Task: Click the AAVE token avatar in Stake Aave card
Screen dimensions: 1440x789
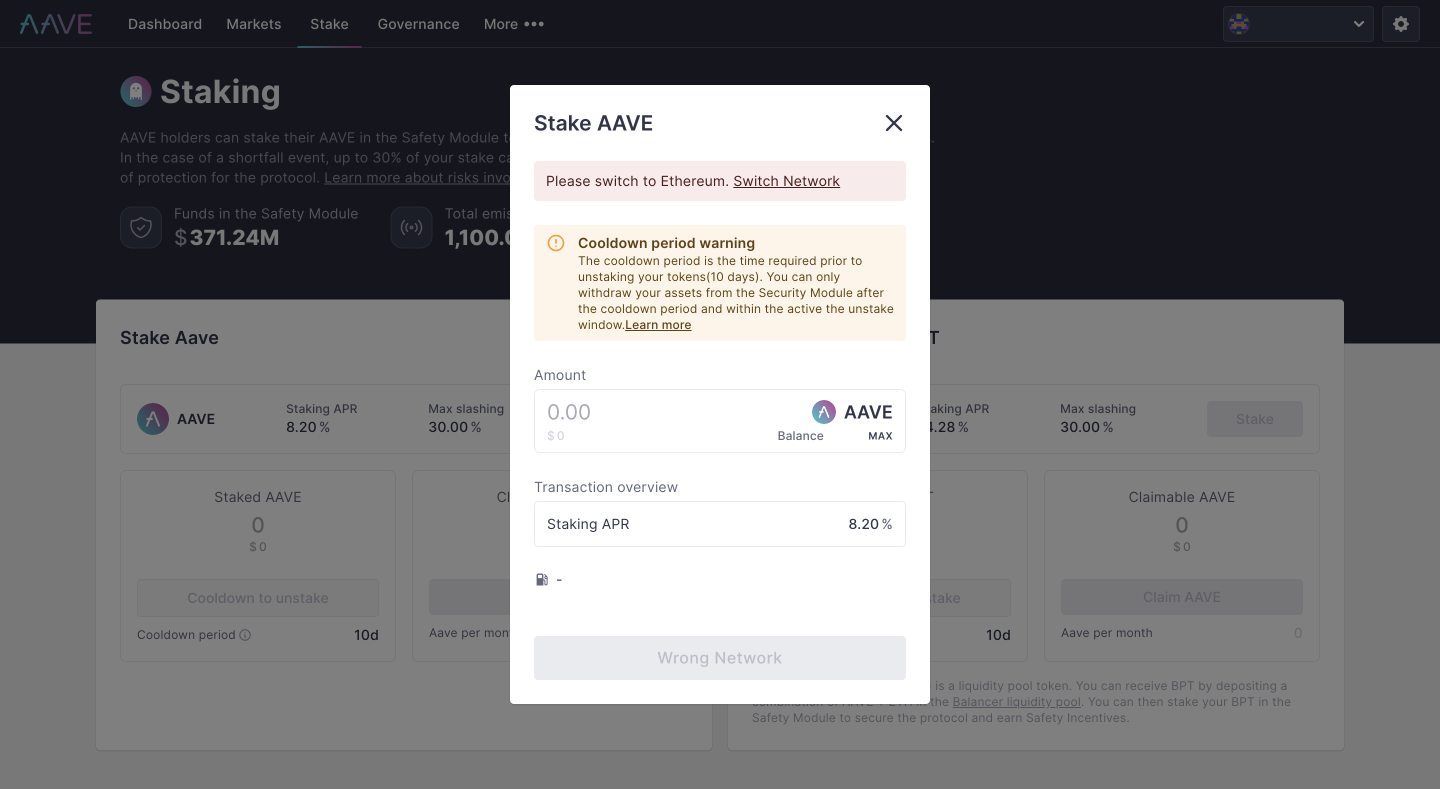Action: (x=152, y=419)
